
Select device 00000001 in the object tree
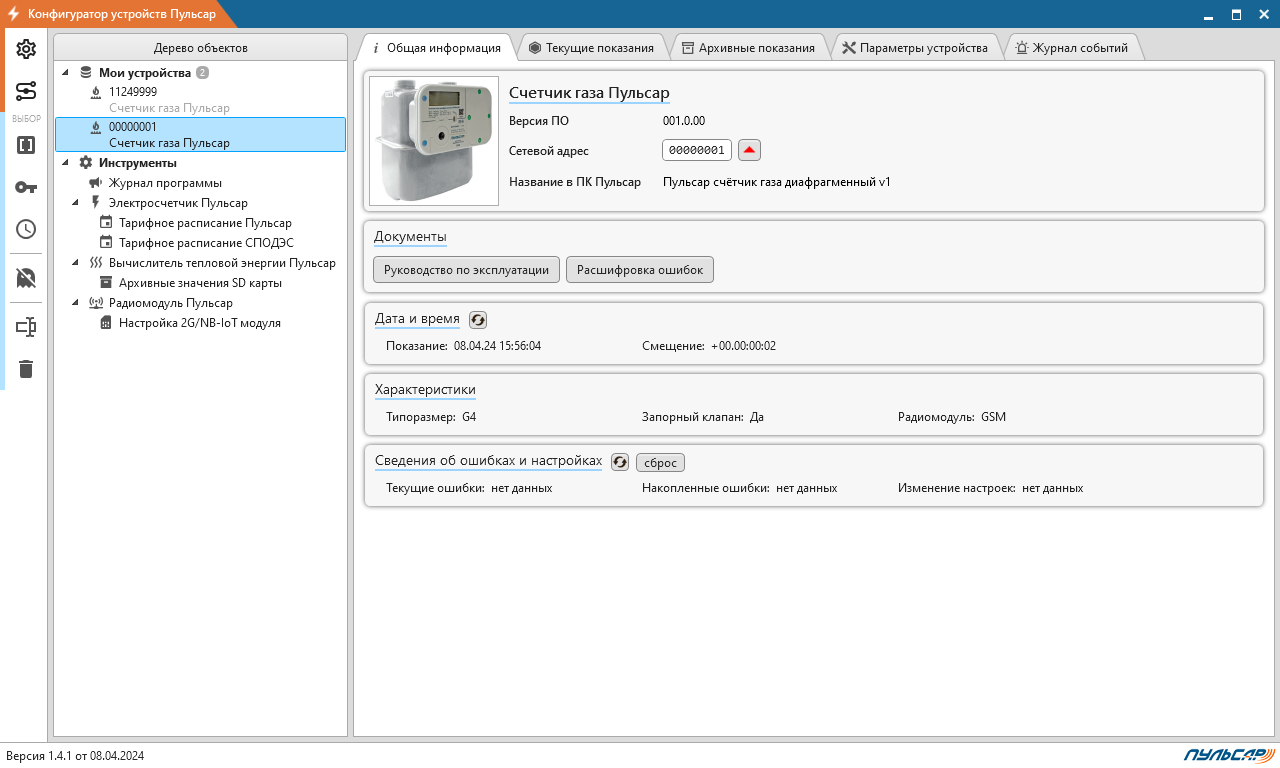point(200,135)
